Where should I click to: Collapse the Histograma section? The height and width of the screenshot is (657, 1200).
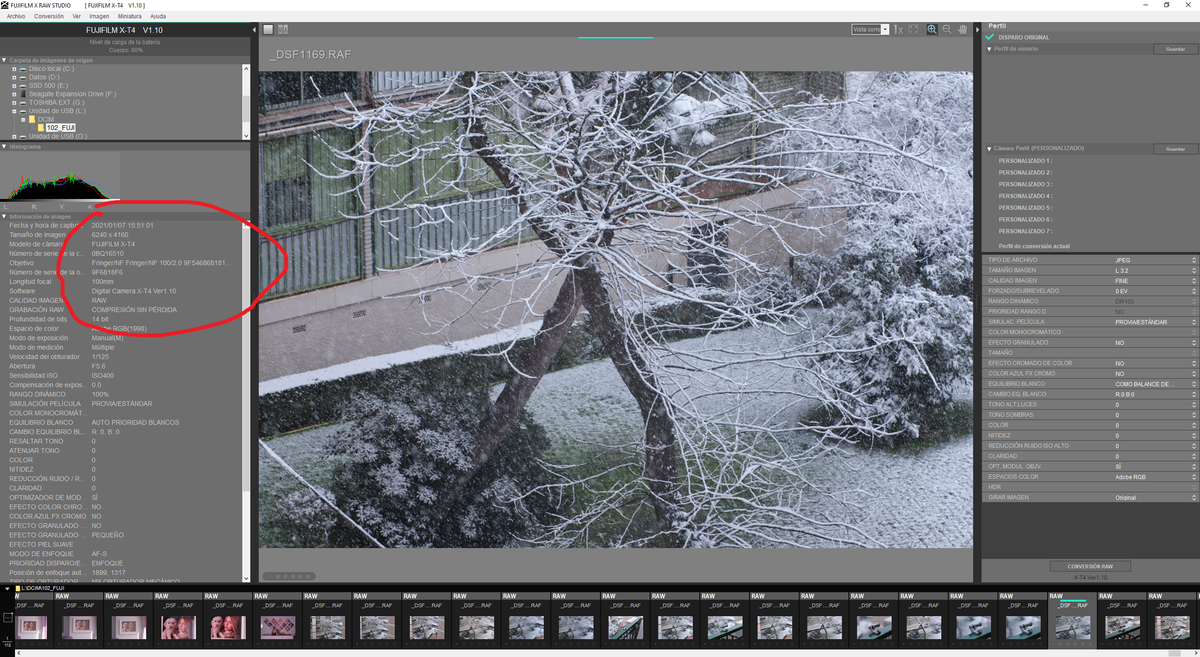pyautogui.click(x=4, y=146)
